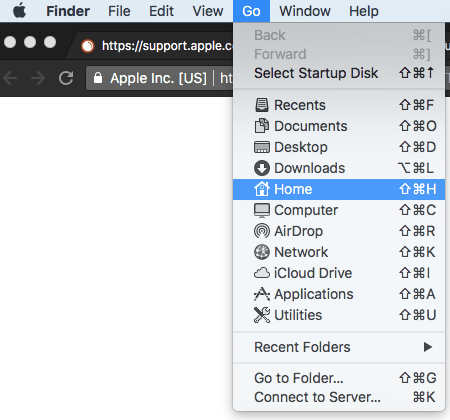The image size is (450, 420).
Task: Click the ⇧⌘A shortcut beside Applications
Action: [x=417, y=294]
